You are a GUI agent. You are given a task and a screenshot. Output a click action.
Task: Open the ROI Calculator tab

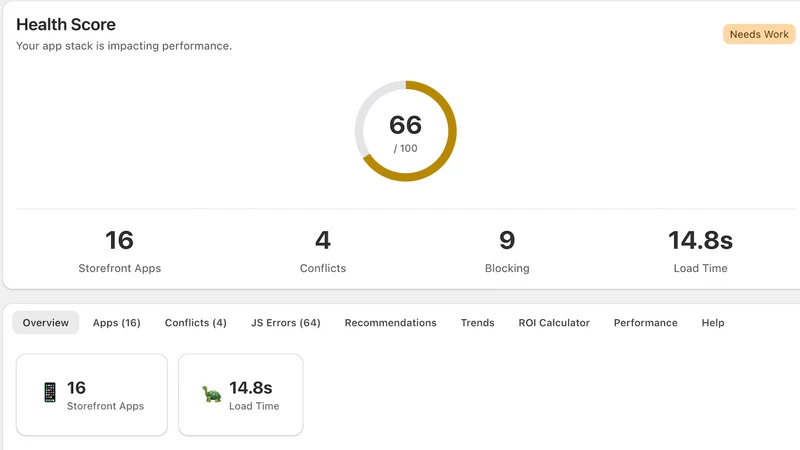[x=554, y=322]
